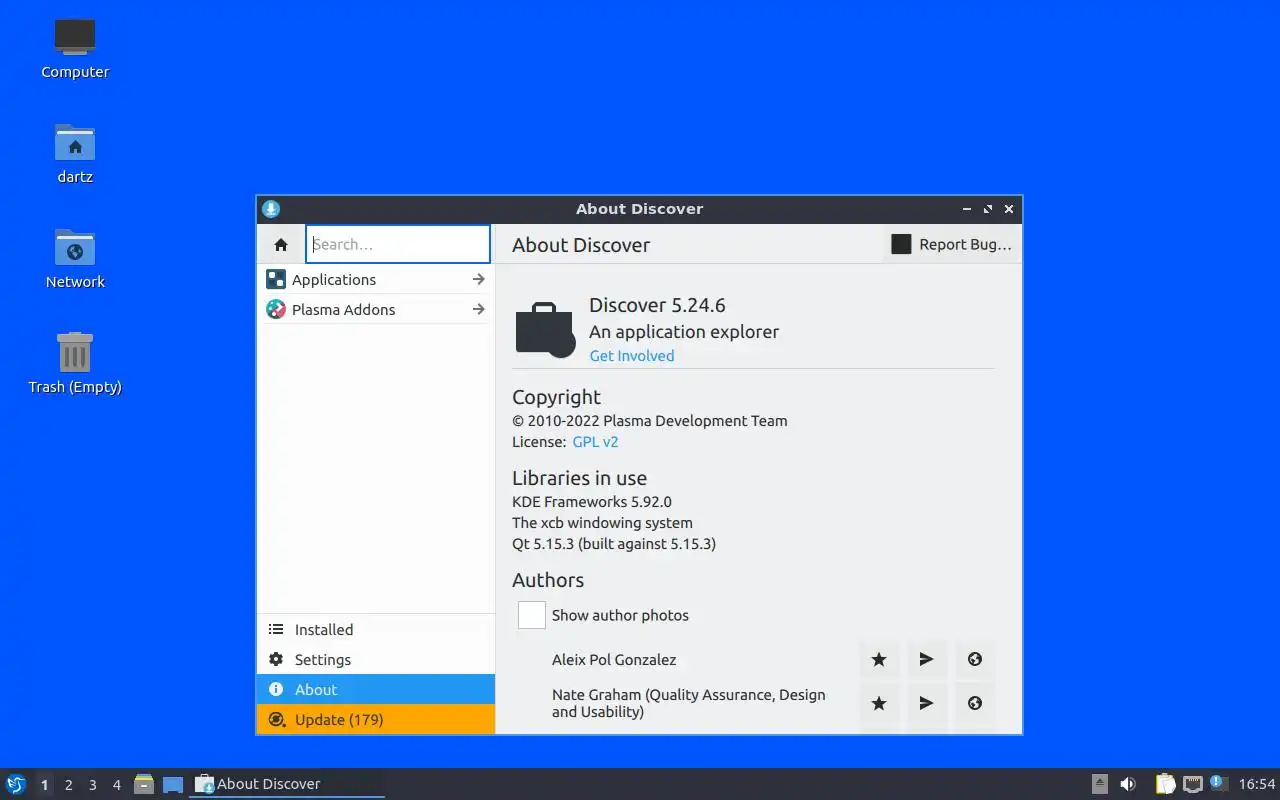Click the email arrow icon for Aleix Pol Gonzalez

927,659
